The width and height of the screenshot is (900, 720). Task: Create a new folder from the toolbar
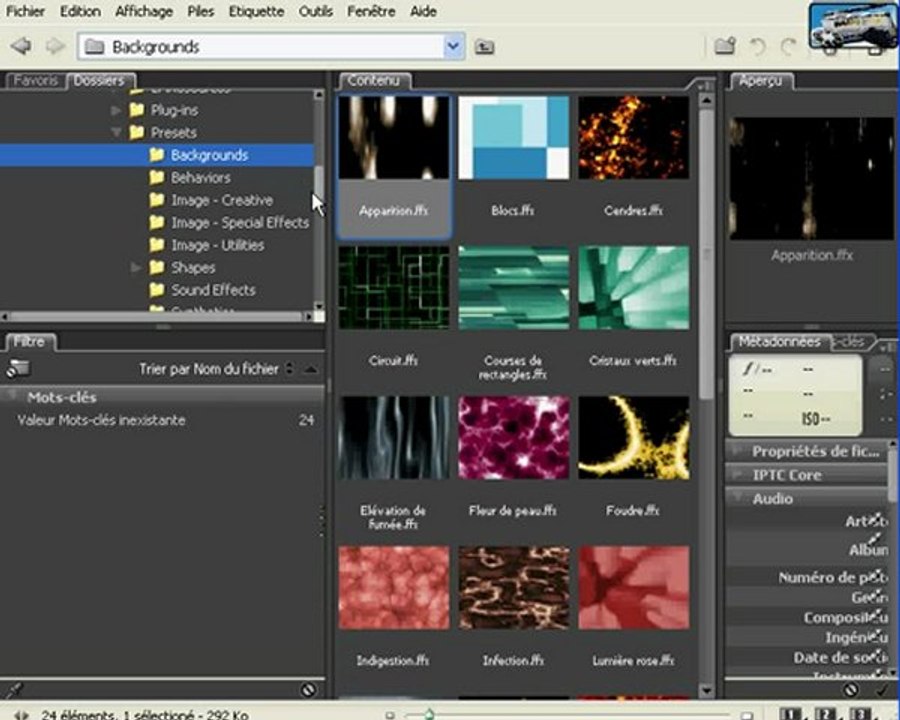click(725, 45)
